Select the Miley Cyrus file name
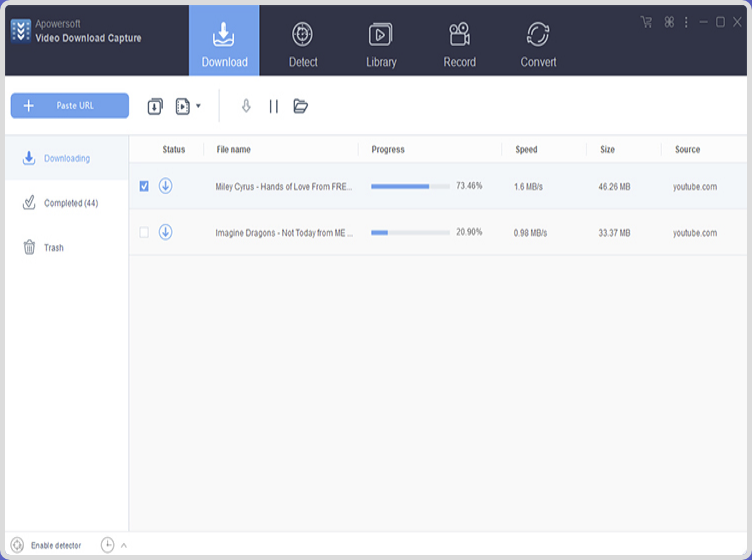 point(284,187)
